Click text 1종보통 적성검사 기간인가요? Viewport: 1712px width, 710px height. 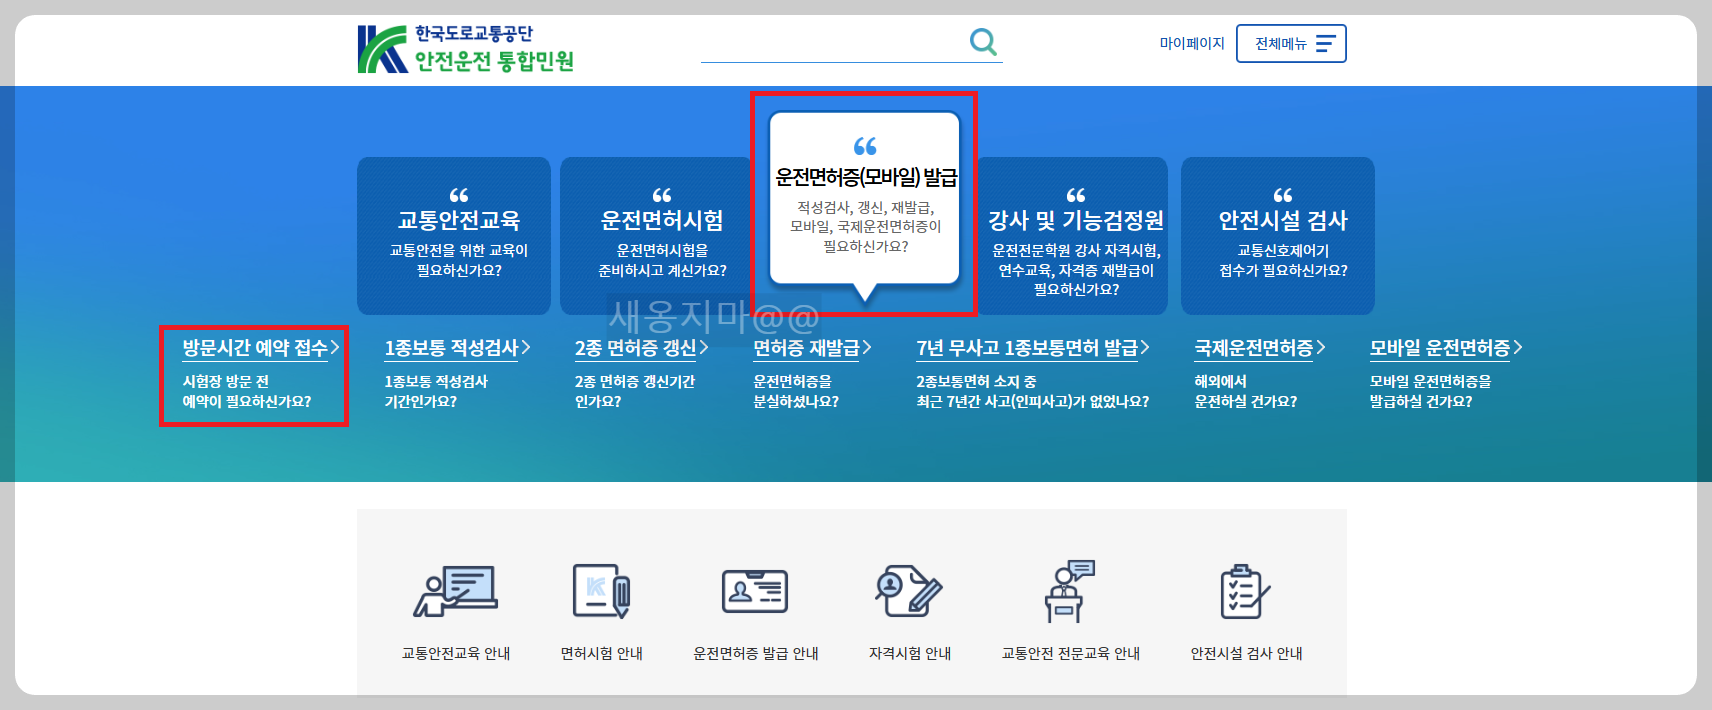click(436, 391)
